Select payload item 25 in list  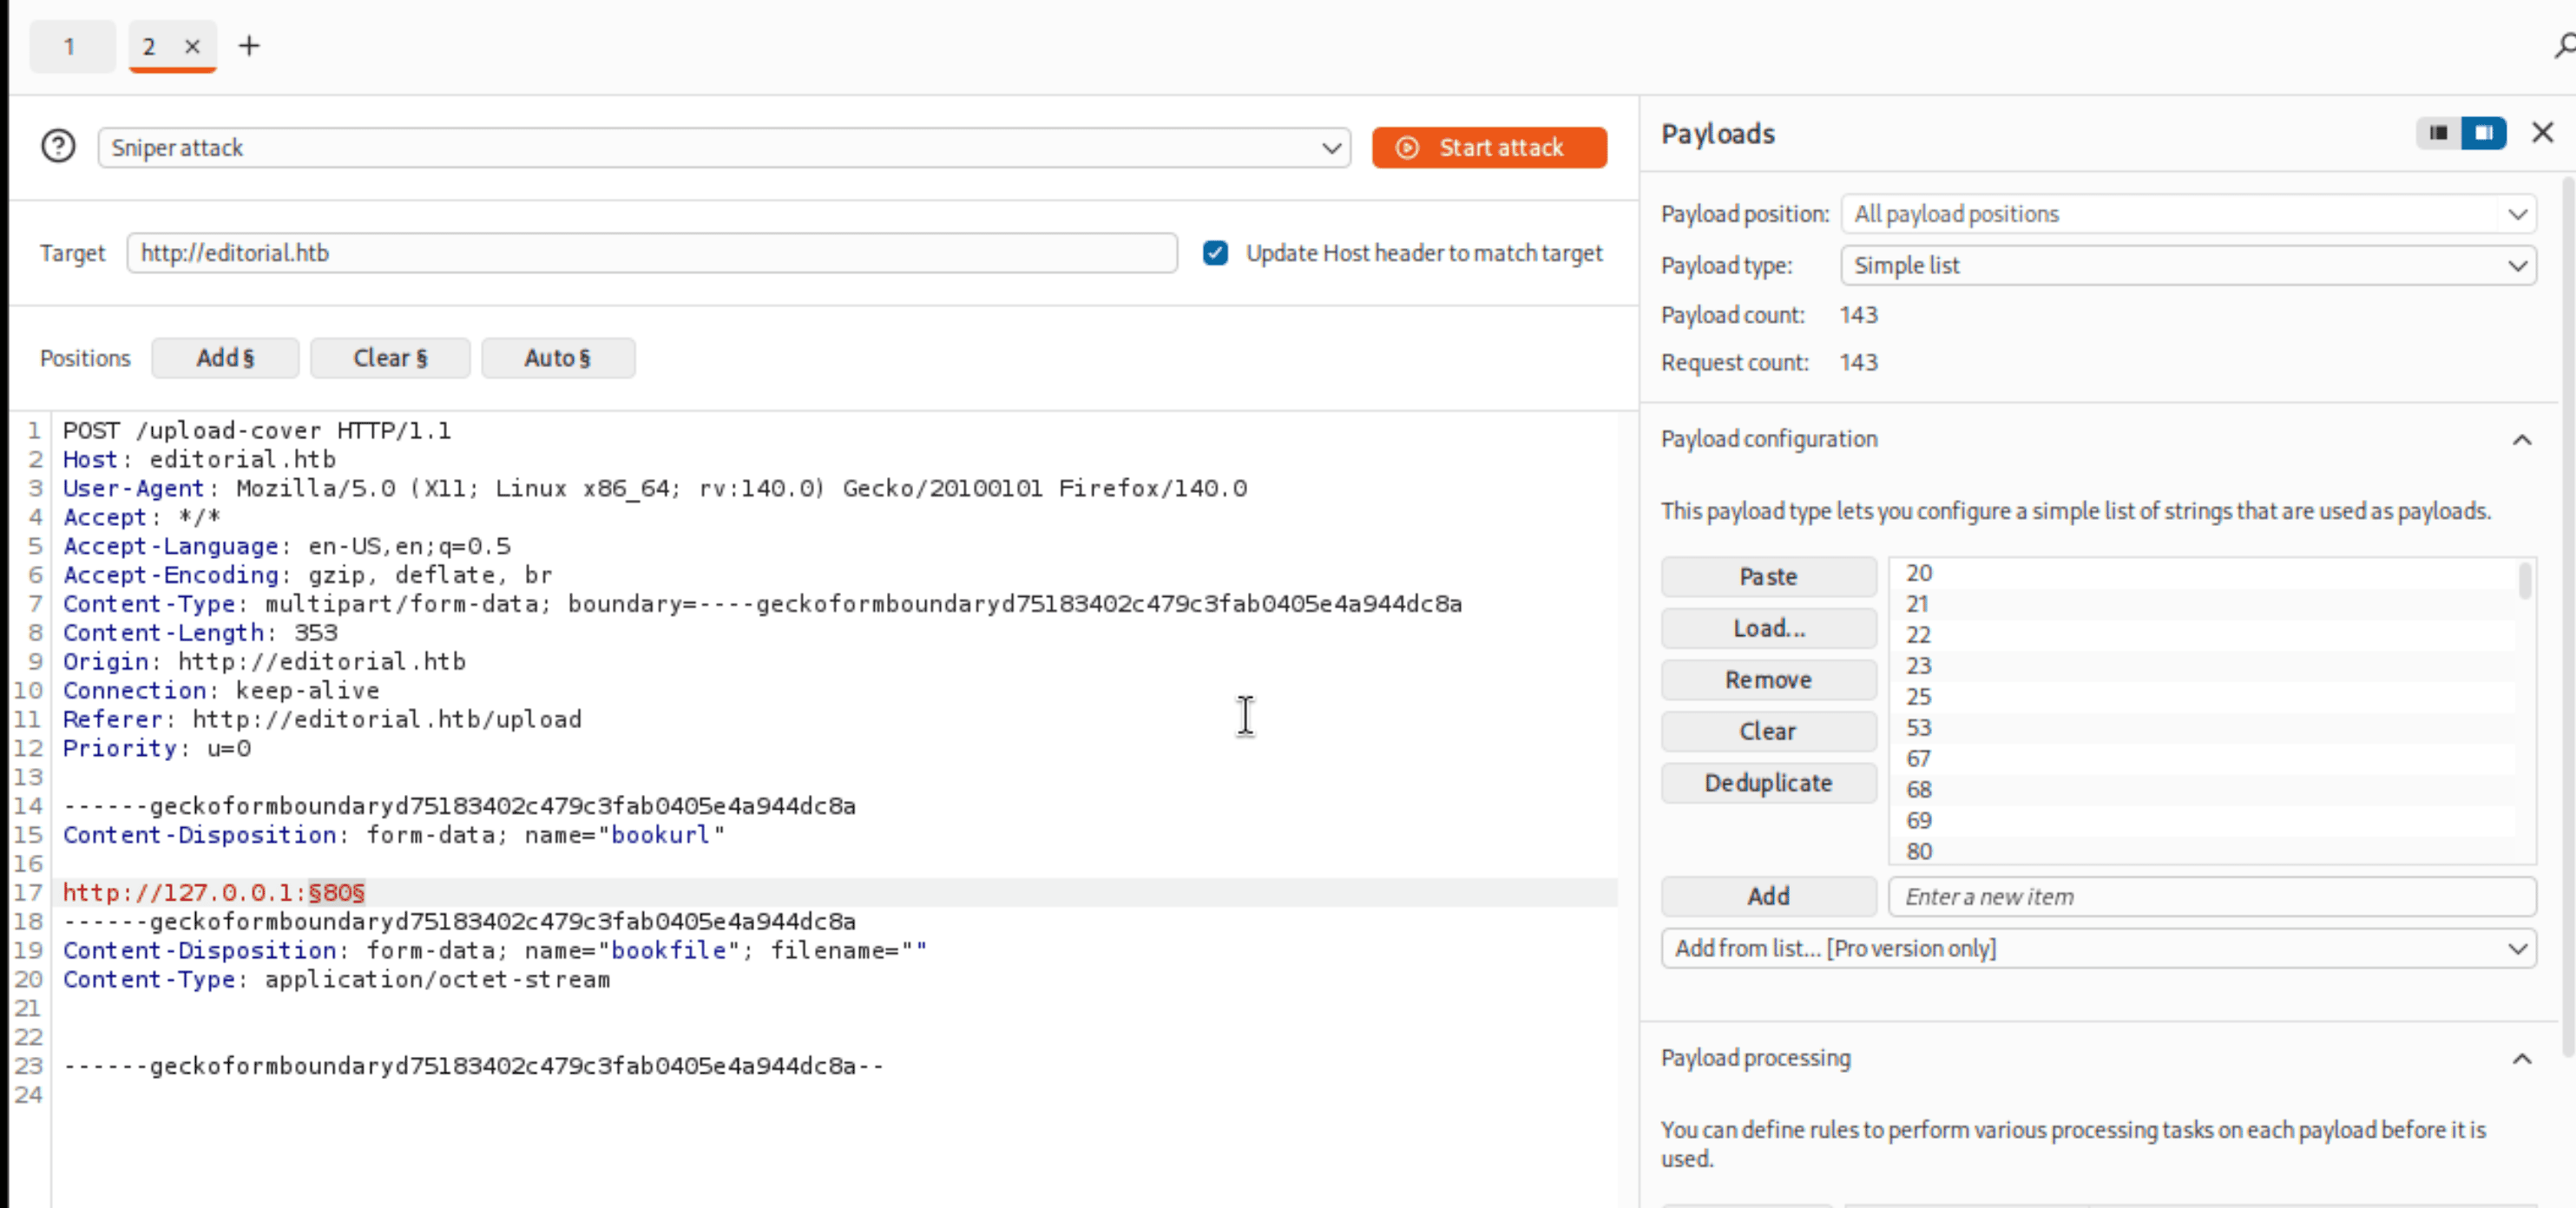(2203, 697)
